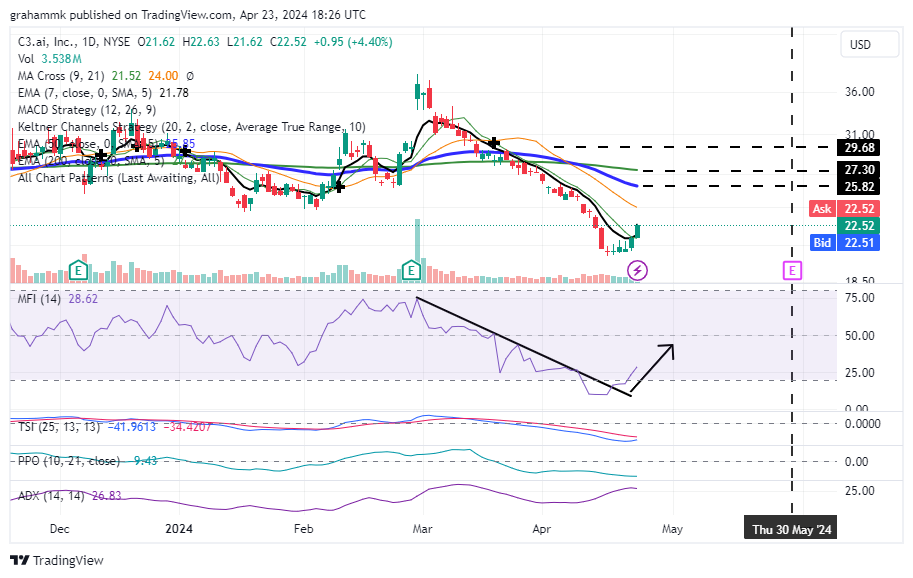The height and width of the screenshot is (578, 913).
Task: Click the magenta future earnings E marker
Action: 792,270
